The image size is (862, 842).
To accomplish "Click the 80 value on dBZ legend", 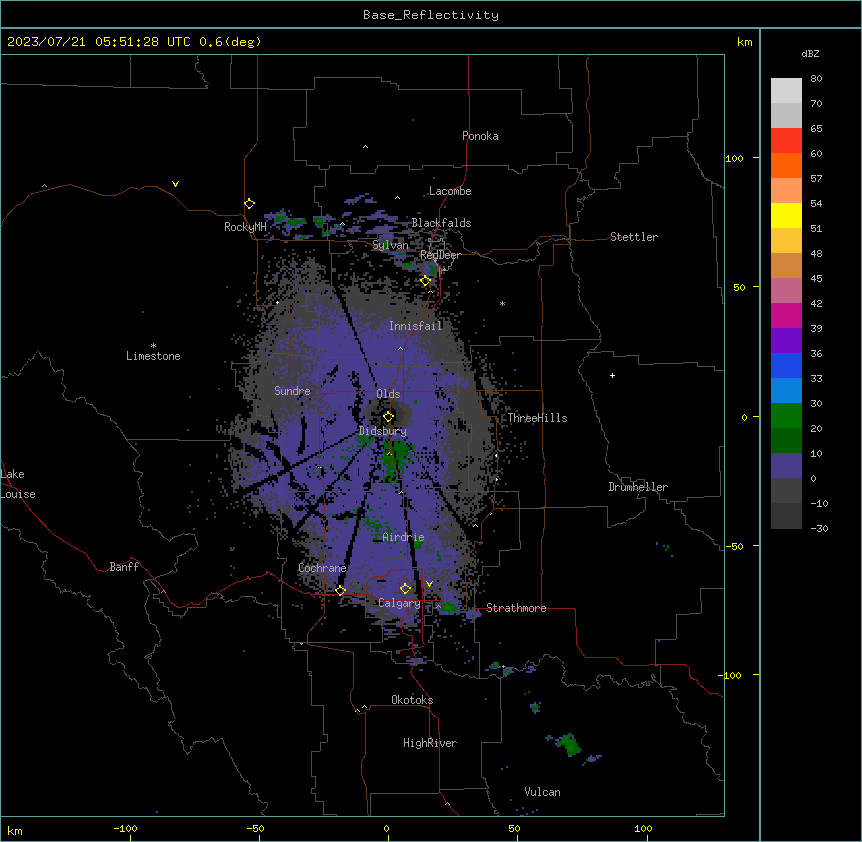I will 816,79.
